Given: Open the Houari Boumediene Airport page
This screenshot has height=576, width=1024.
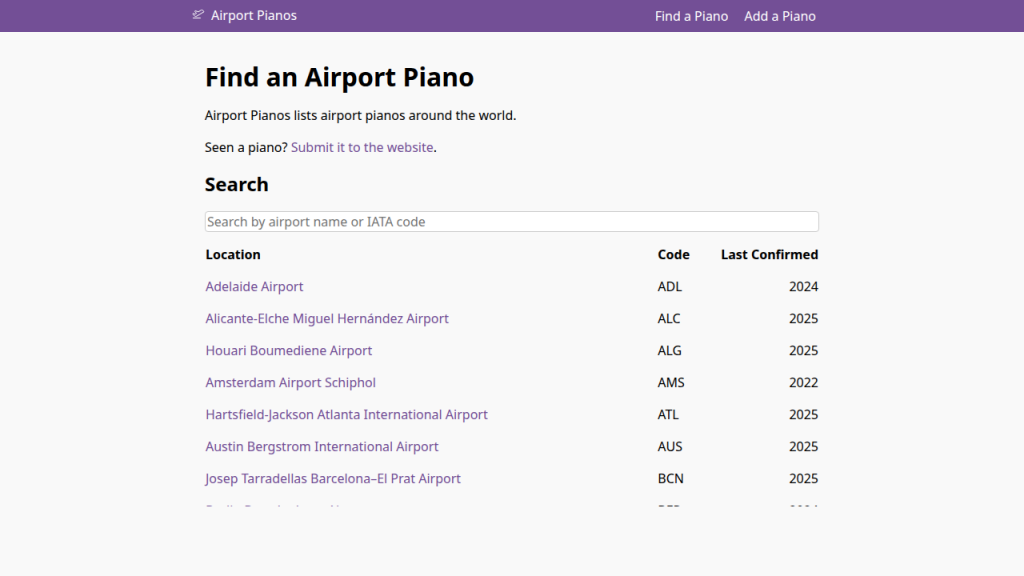Looking at the screenshot, I should (x=288, y=350).
